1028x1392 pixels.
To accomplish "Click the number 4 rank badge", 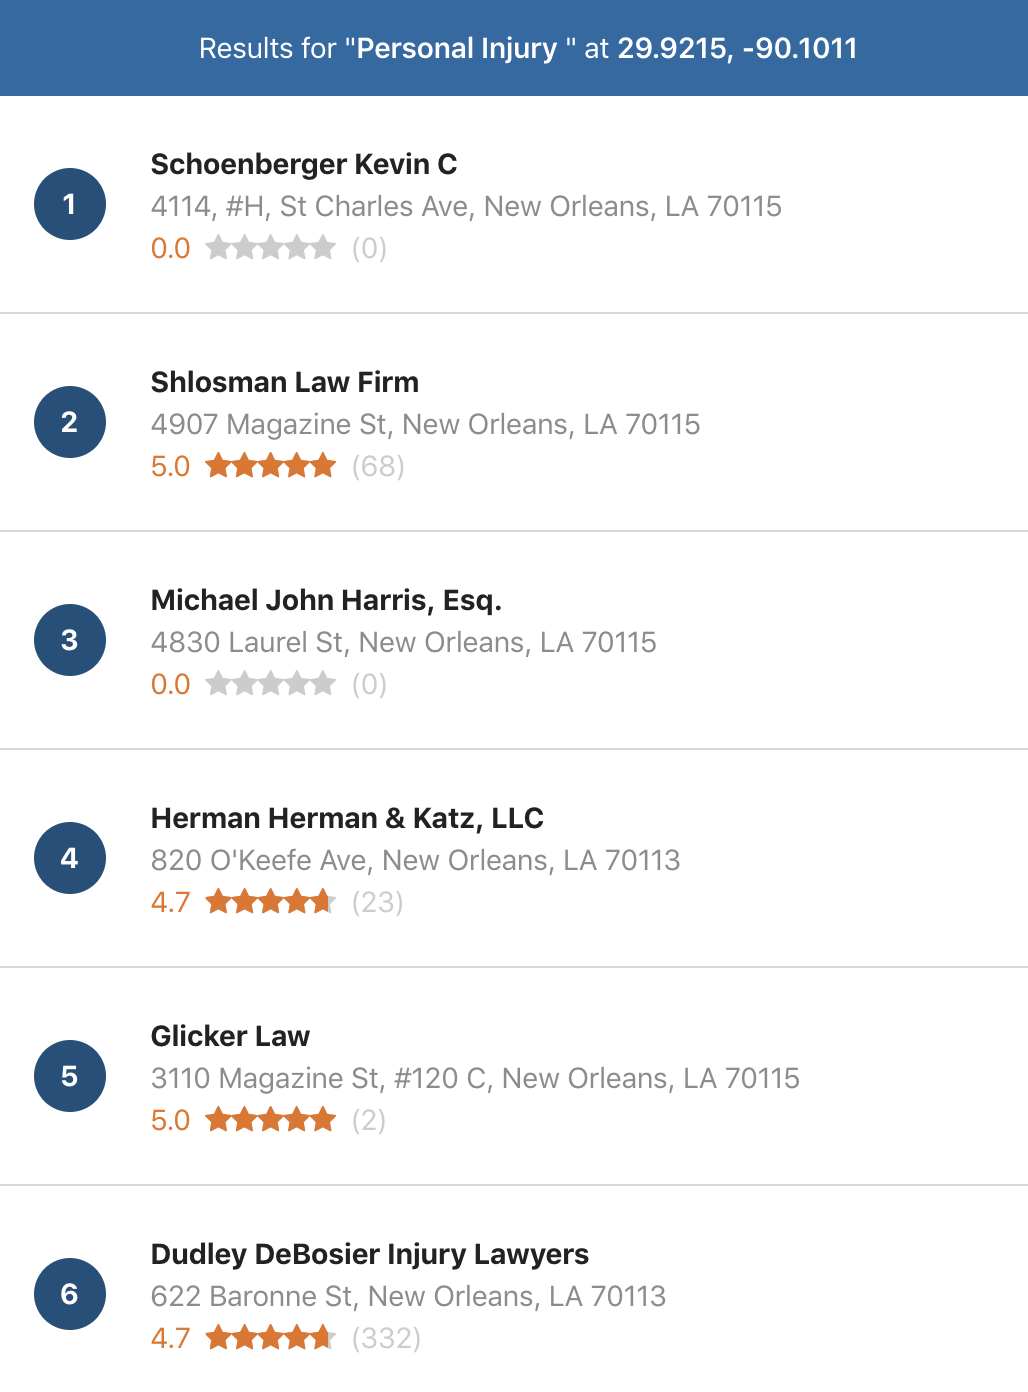I will [70, 858].
